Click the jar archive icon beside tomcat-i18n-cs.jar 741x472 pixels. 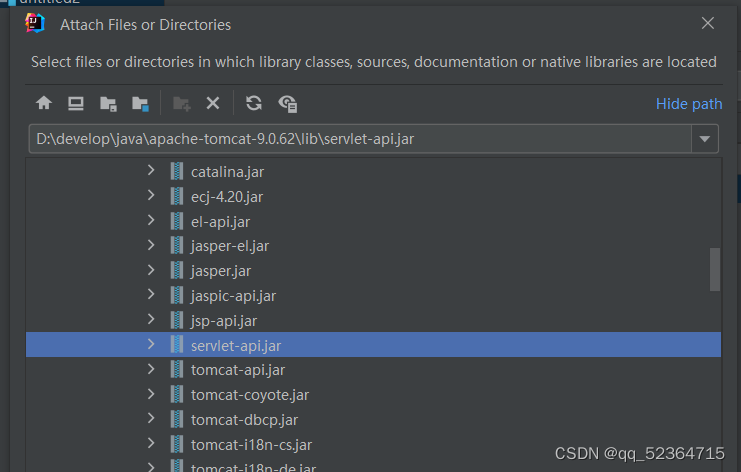(177, 444)
